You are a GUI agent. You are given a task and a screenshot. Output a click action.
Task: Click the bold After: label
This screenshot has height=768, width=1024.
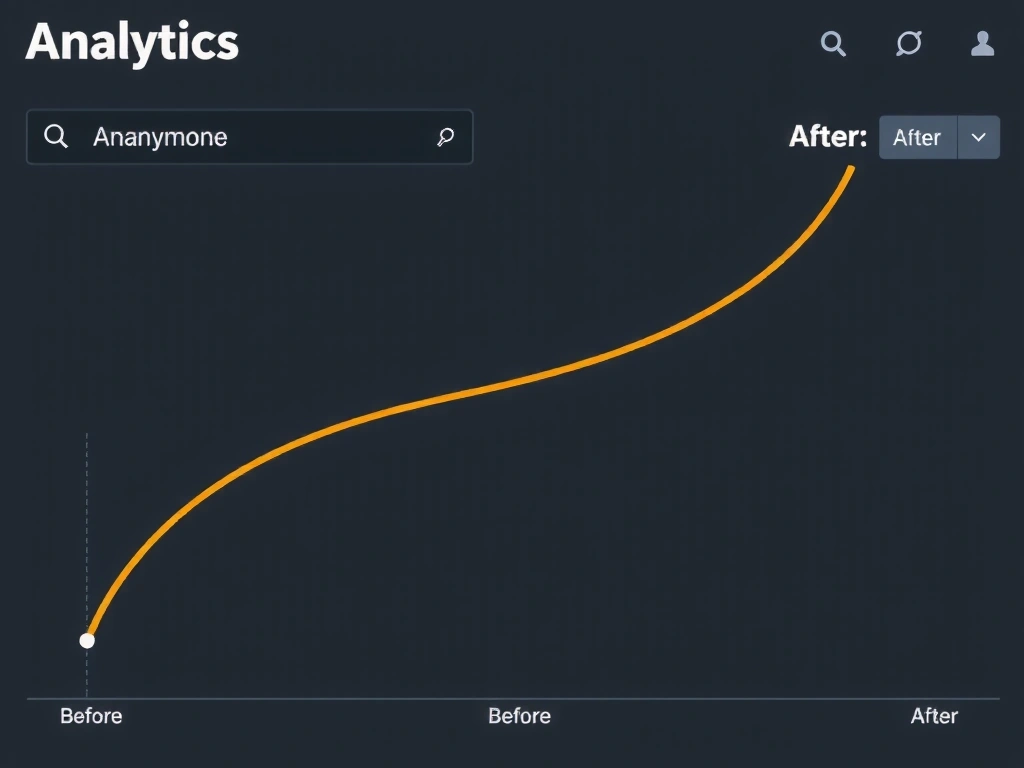827,137
